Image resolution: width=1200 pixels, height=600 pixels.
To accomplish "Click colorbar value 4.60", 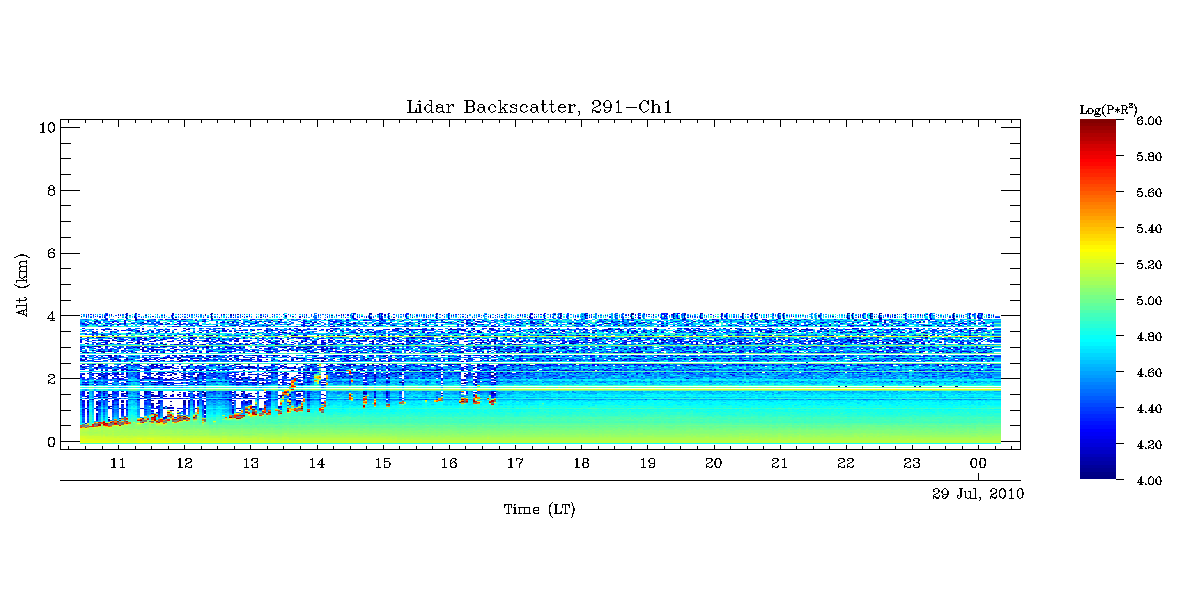I will click(x=1149, y=373).
